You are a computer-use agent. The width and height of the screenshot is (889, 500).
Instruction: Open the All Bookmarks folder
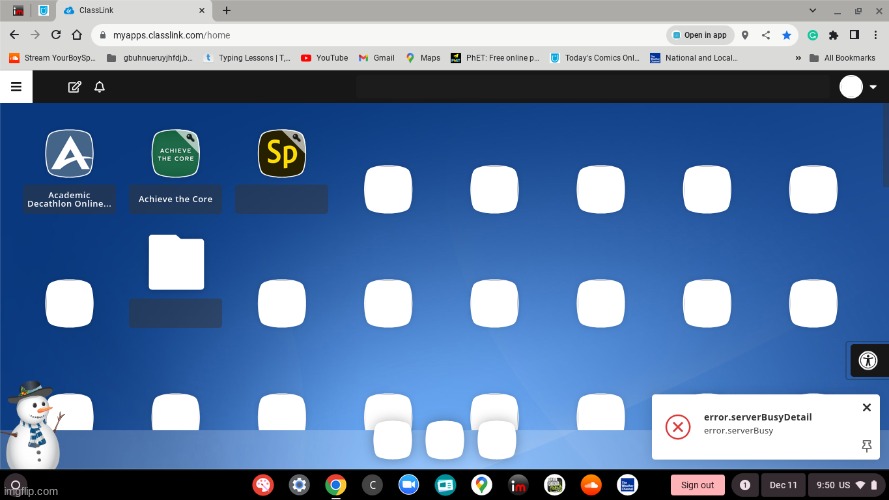coord(843,58)
